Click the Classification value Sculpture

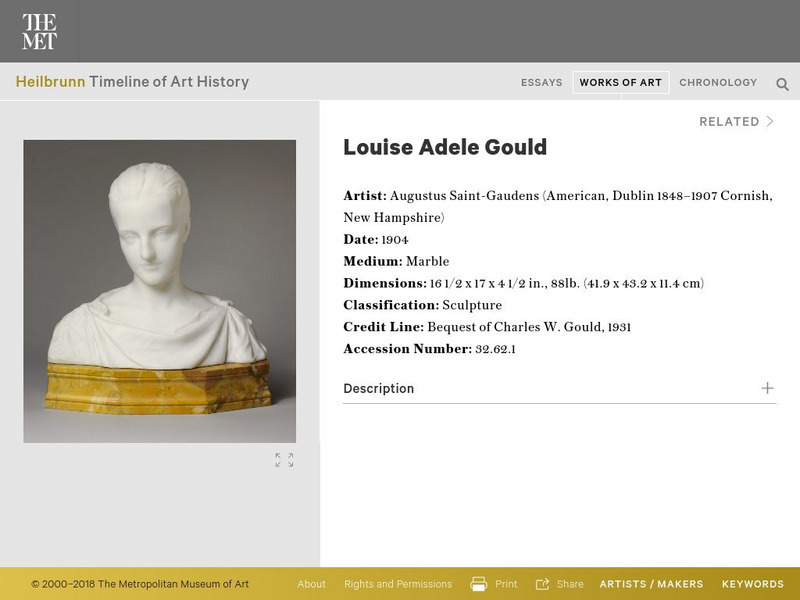coord(472,305)
